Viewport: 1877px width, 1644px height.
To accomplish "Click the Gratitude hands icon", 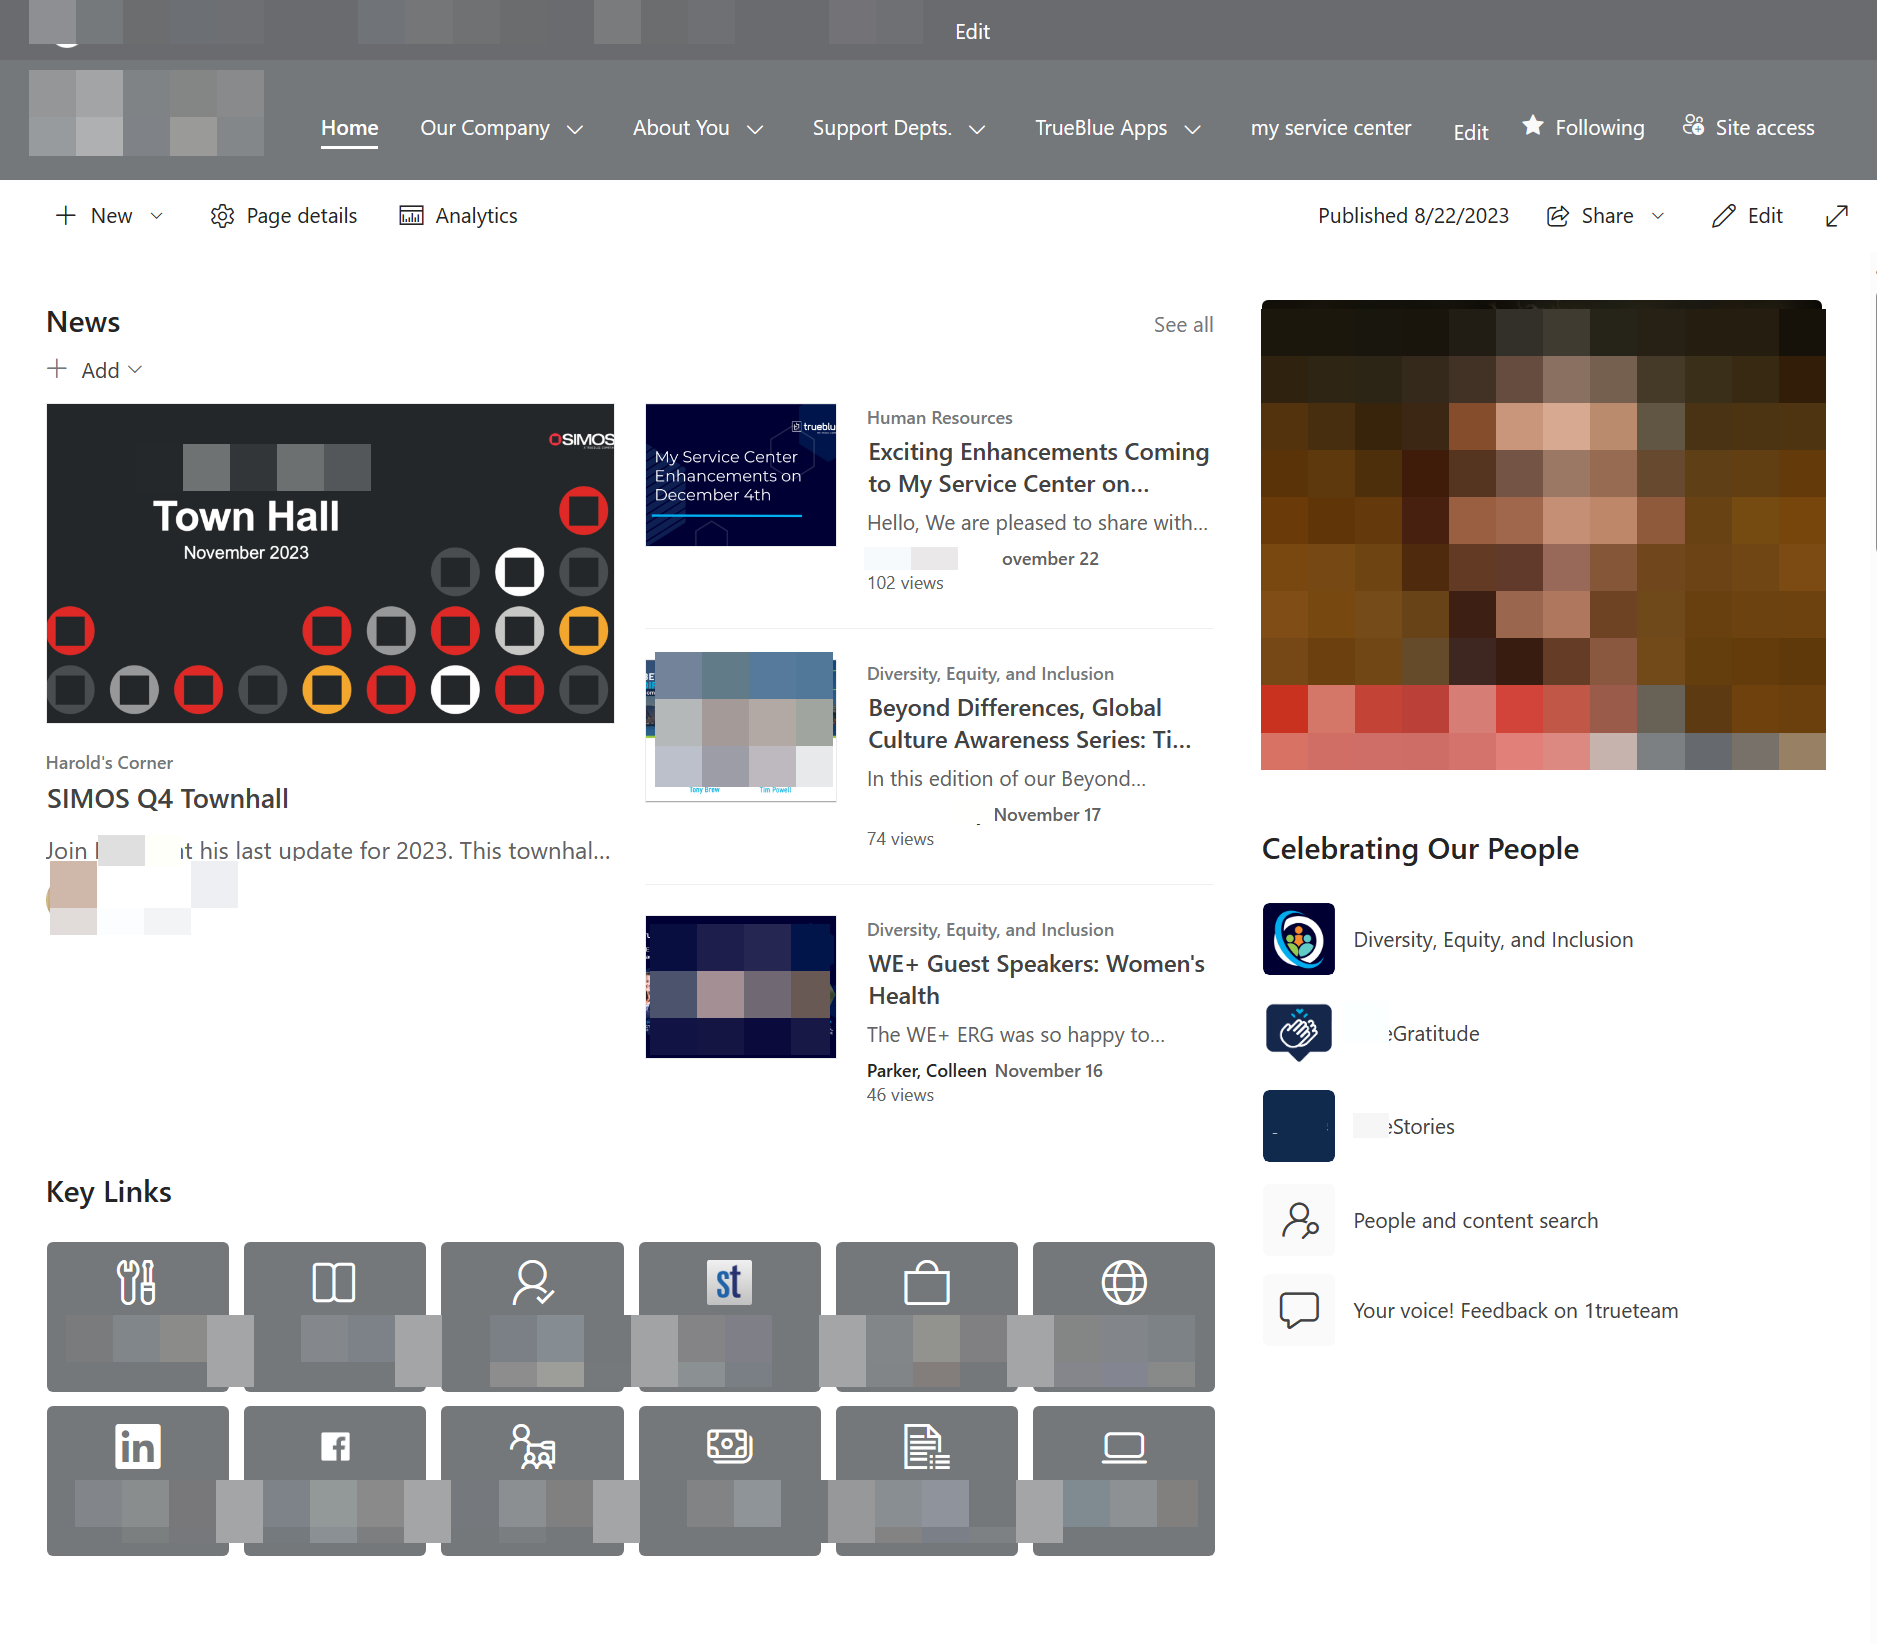I will pyautogui.click(x=1298, y=1032).
